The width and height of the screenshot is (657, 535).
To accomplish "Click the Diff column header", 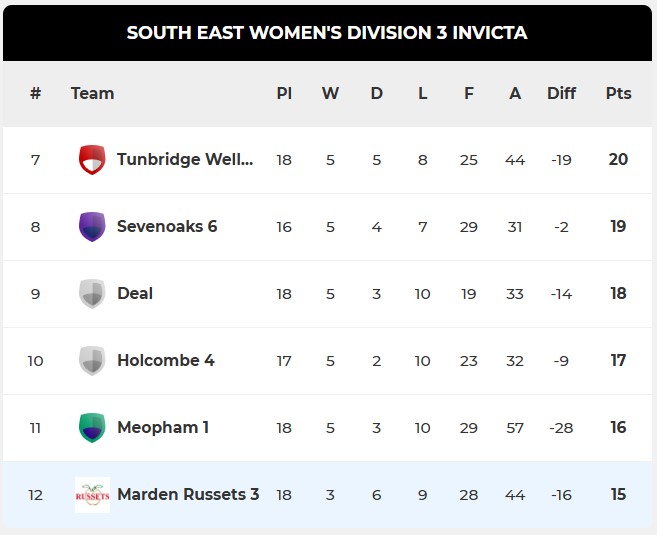I will tap(562, 93).
